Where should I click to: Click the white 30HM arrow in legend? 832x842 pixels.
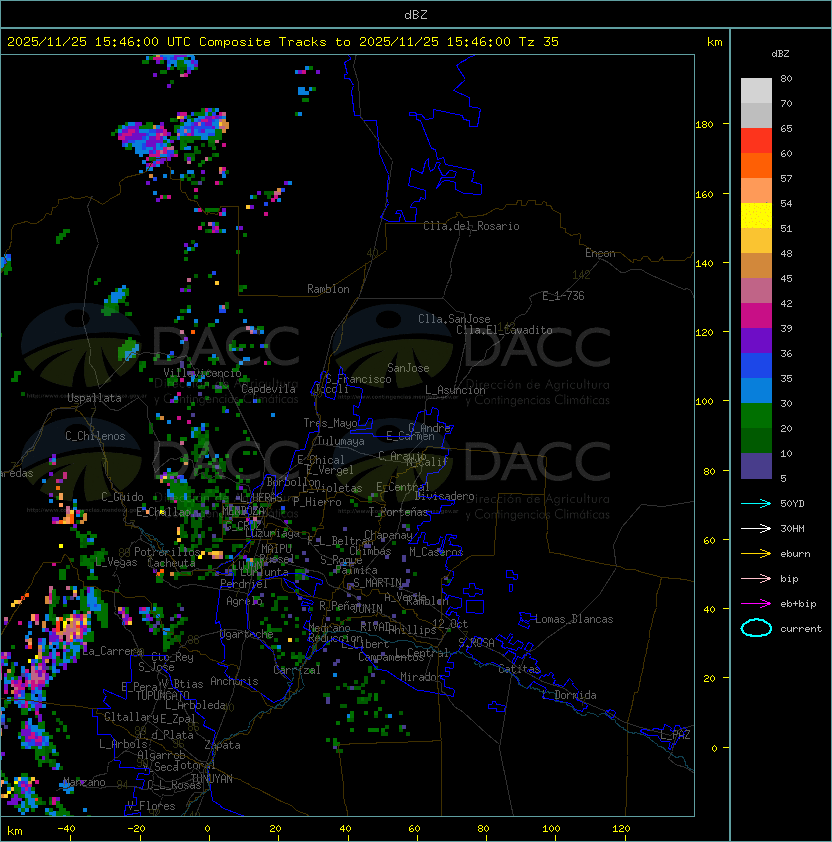click(x=756, y=528)
